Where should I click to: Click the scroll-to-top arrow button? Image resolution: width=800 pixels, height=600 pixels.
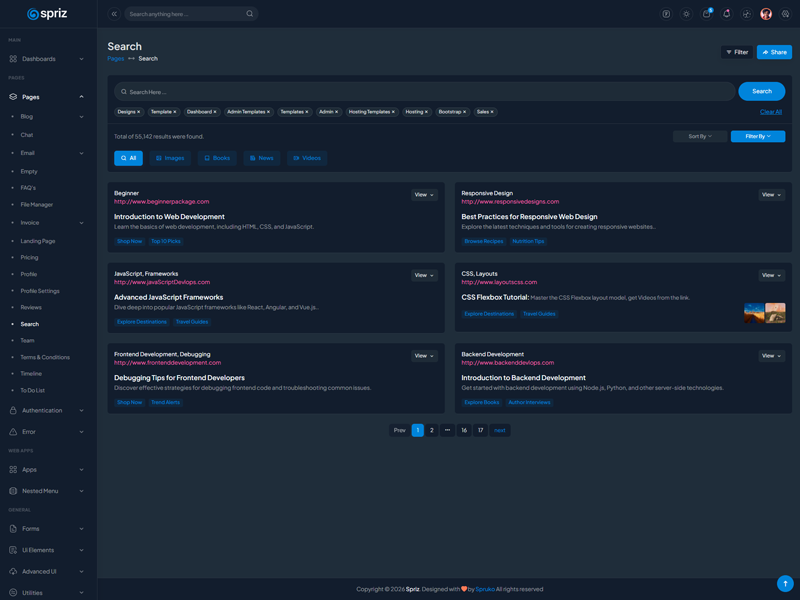785,583
